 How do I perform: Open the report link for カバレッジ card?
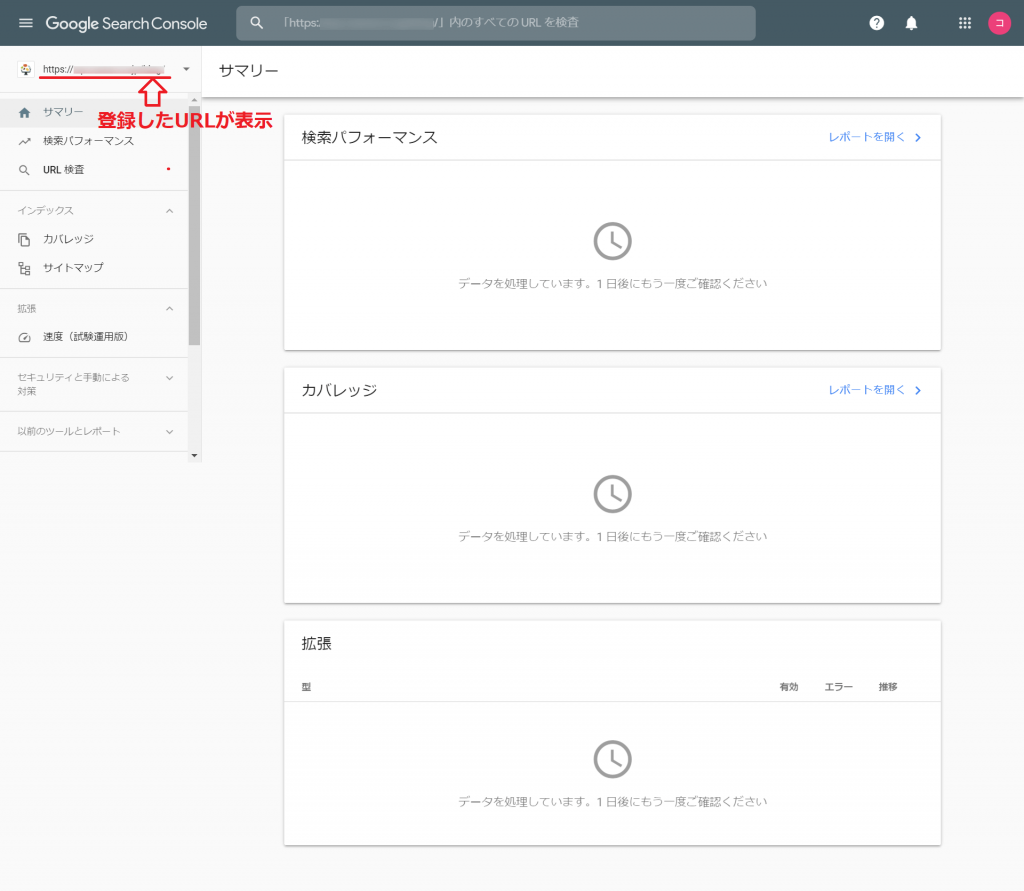(x=874, y=390)
